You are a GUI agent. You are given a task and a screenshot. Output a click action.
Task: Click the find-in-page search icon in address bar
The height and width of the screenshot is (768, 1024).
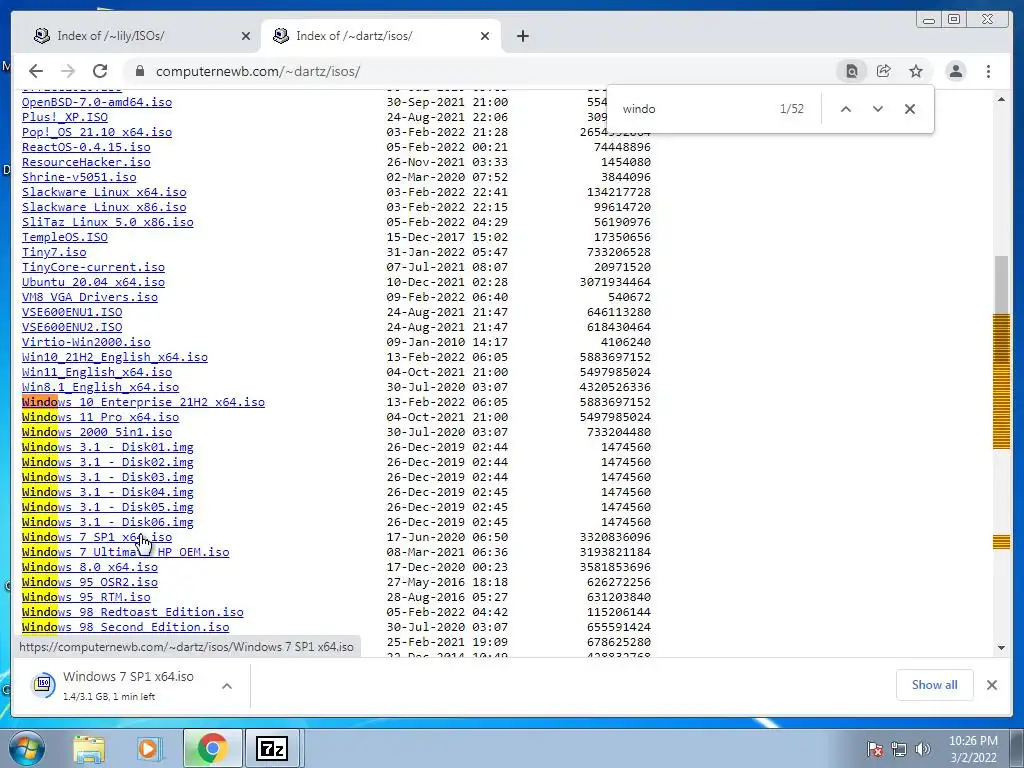click(x=852, y=71)
